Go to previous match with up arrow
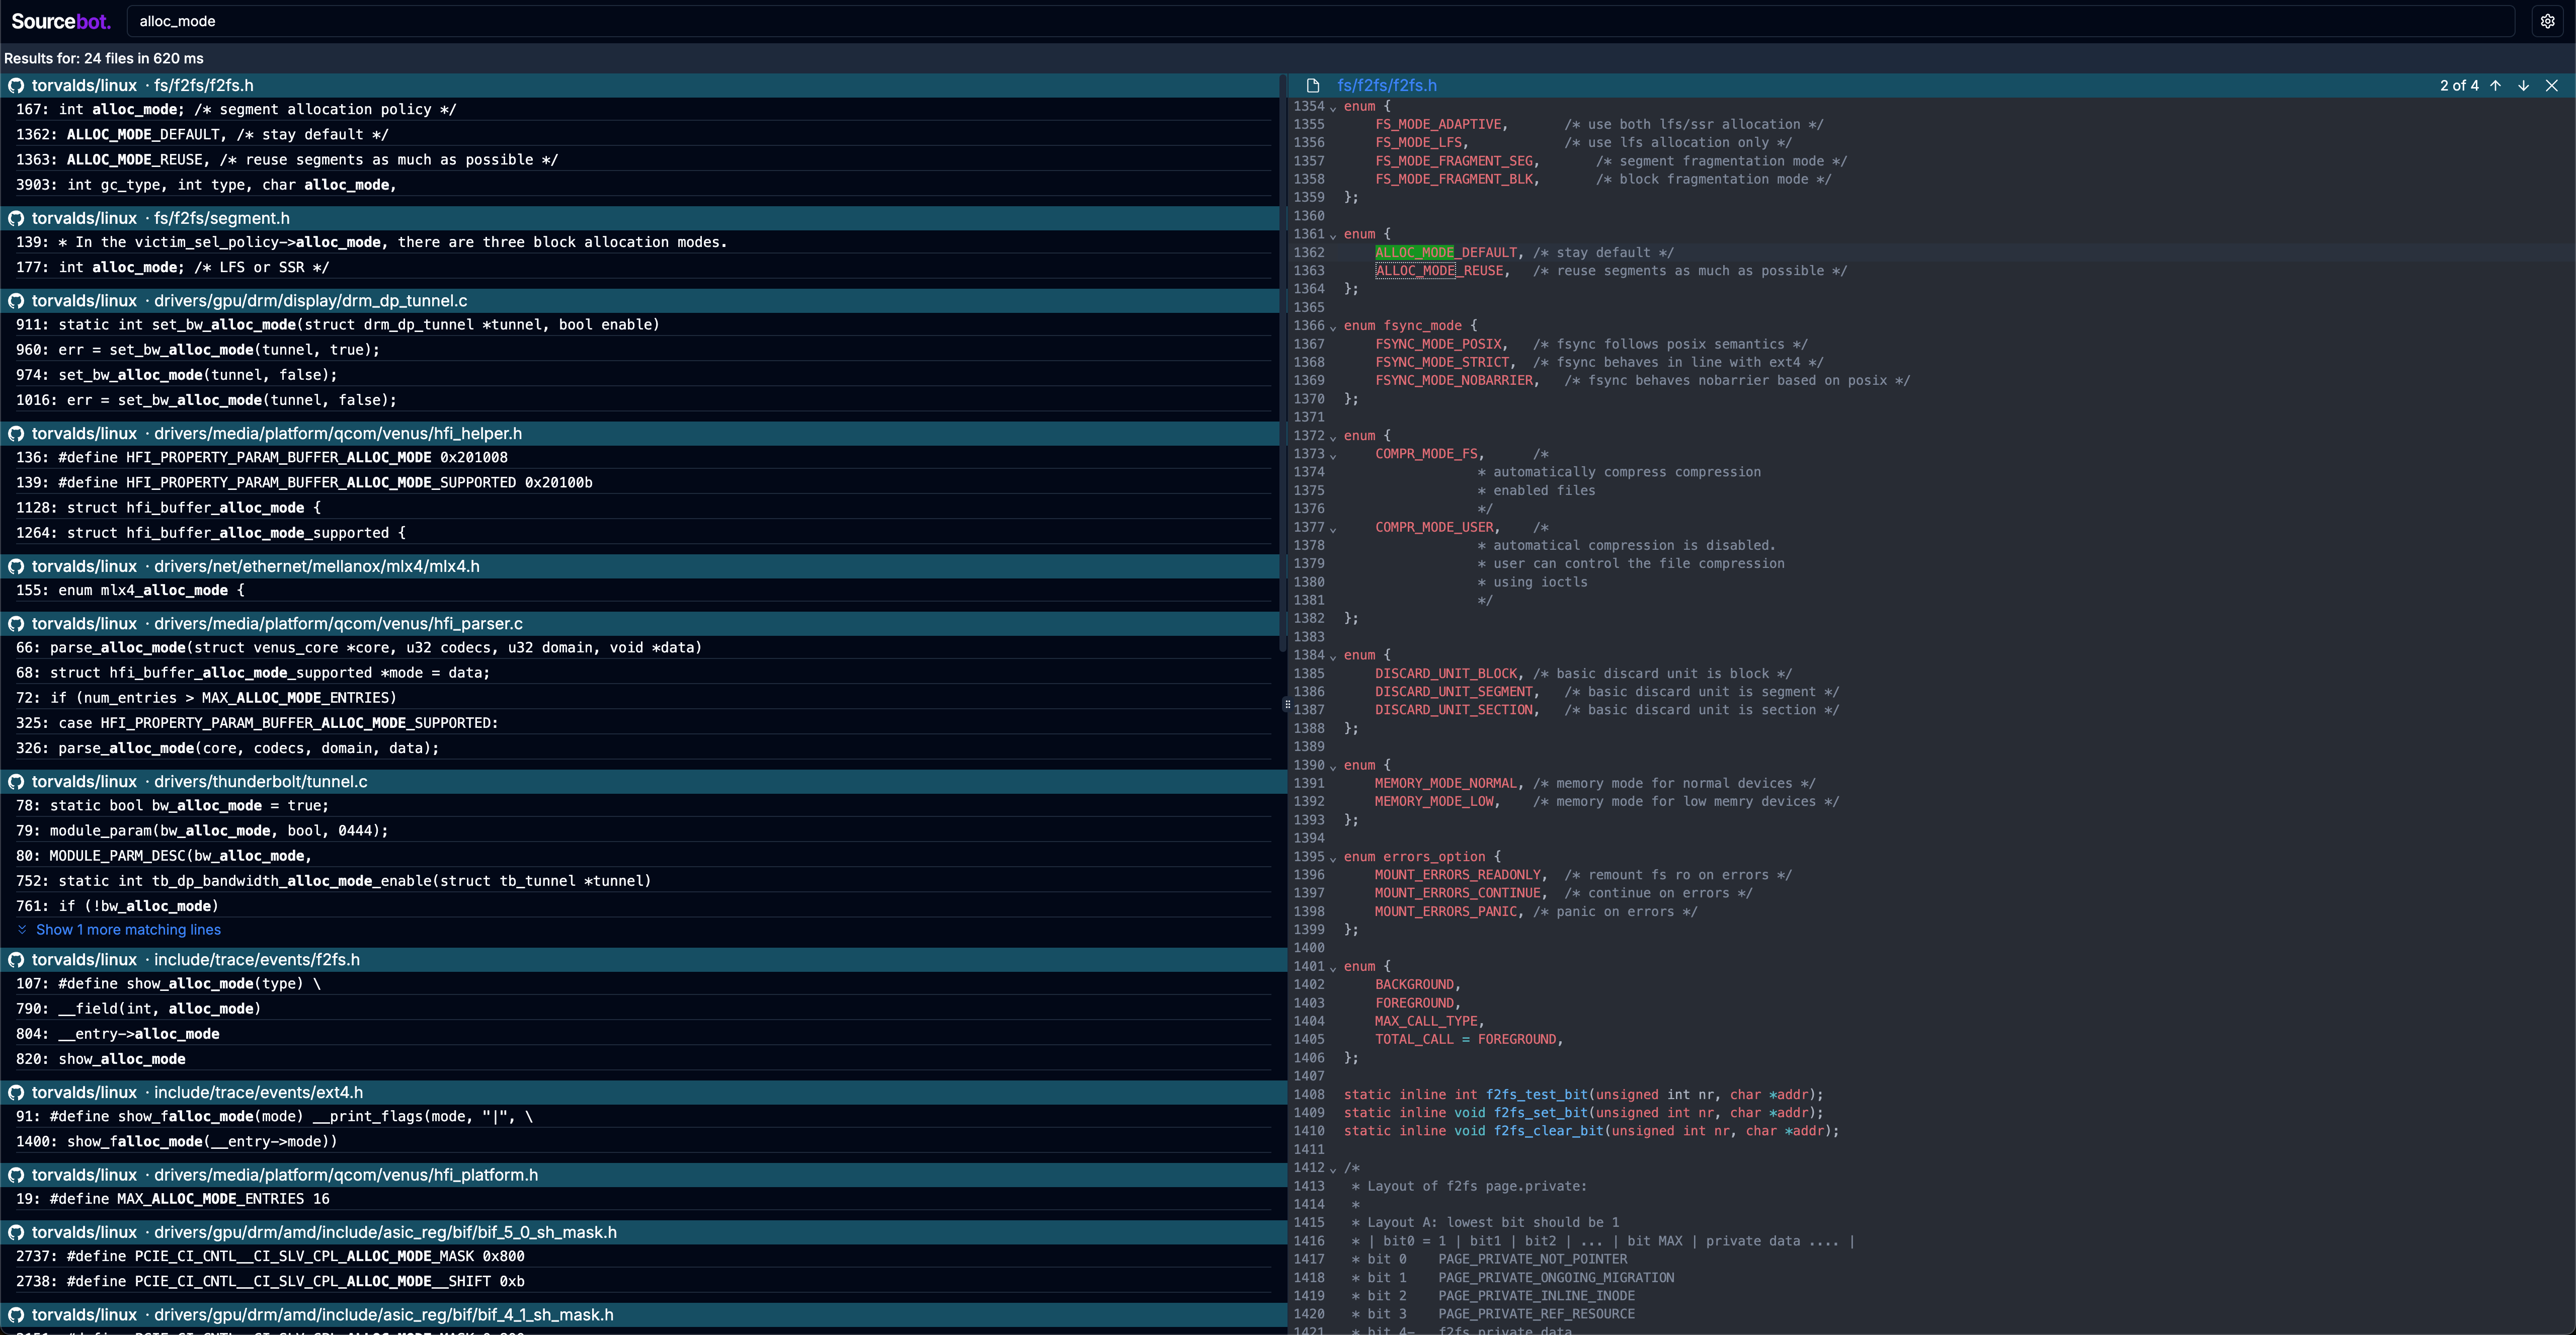 [x=2496, y=86]
